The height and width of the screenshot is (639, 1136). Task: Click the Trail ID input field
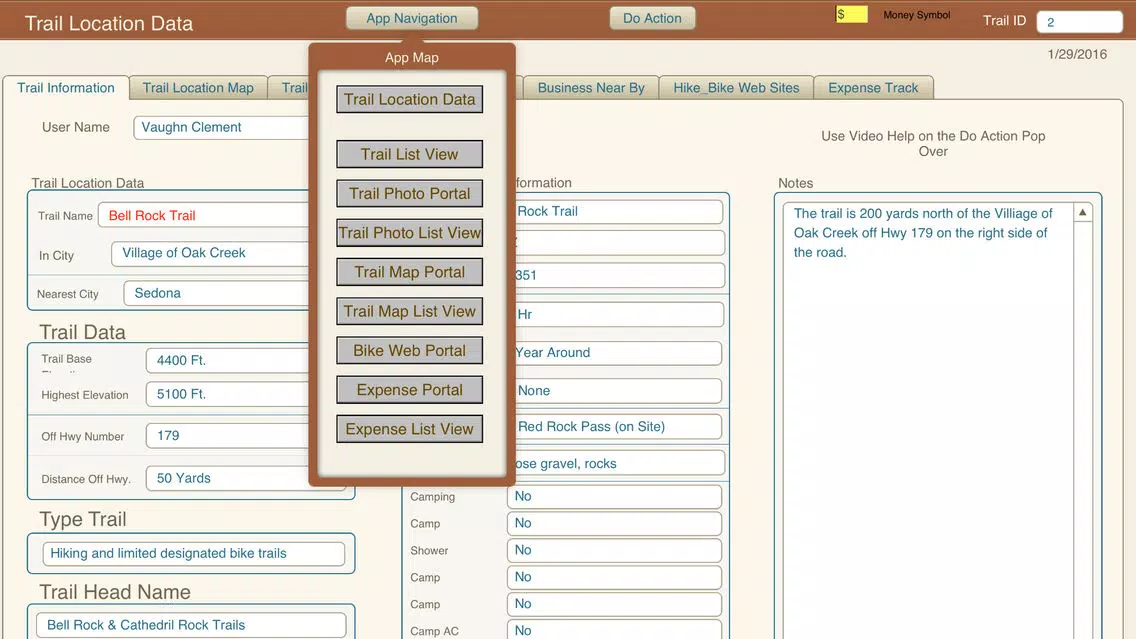[1079, 22]
